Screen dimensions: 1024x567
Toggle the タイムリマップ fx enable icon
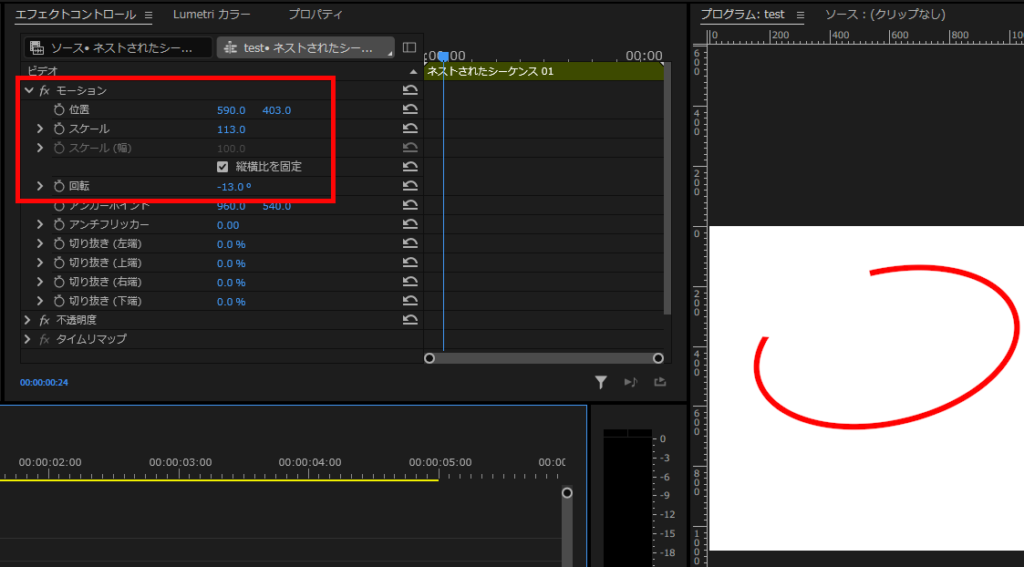(x=44, y=339)
